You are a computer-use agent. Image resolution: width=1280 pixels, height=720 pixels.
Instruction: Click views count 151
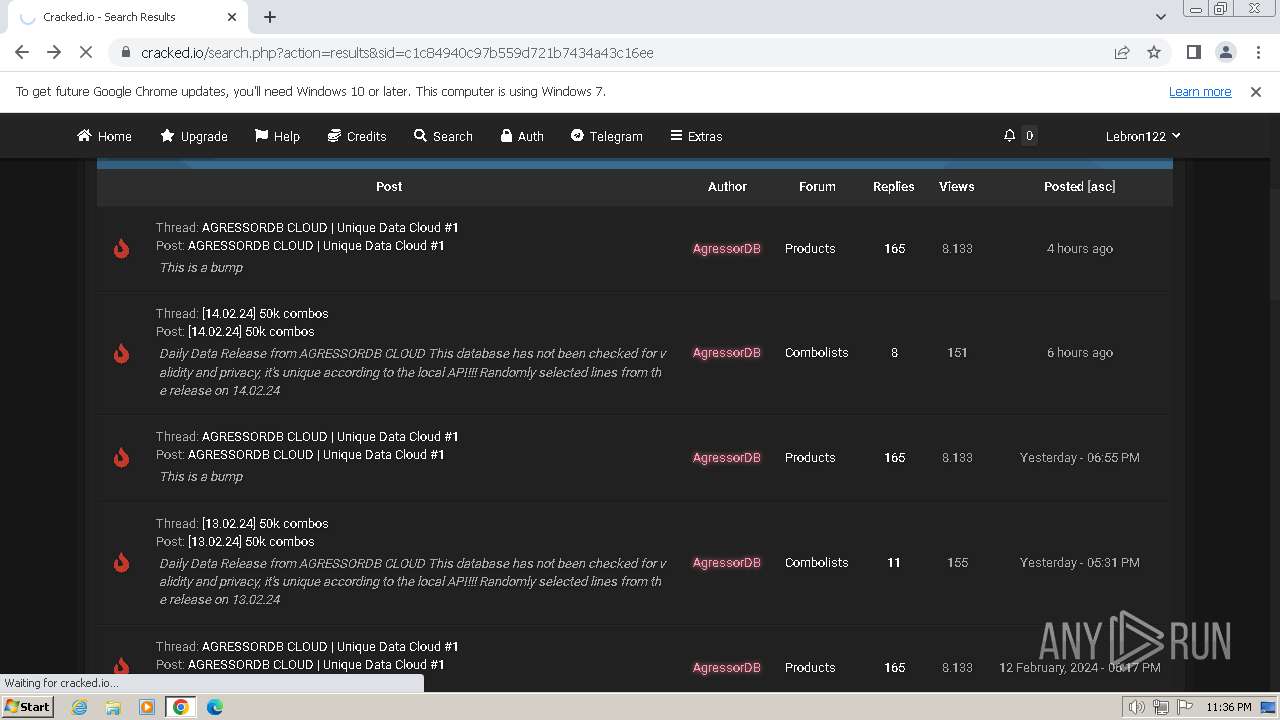tap(957, 352)
